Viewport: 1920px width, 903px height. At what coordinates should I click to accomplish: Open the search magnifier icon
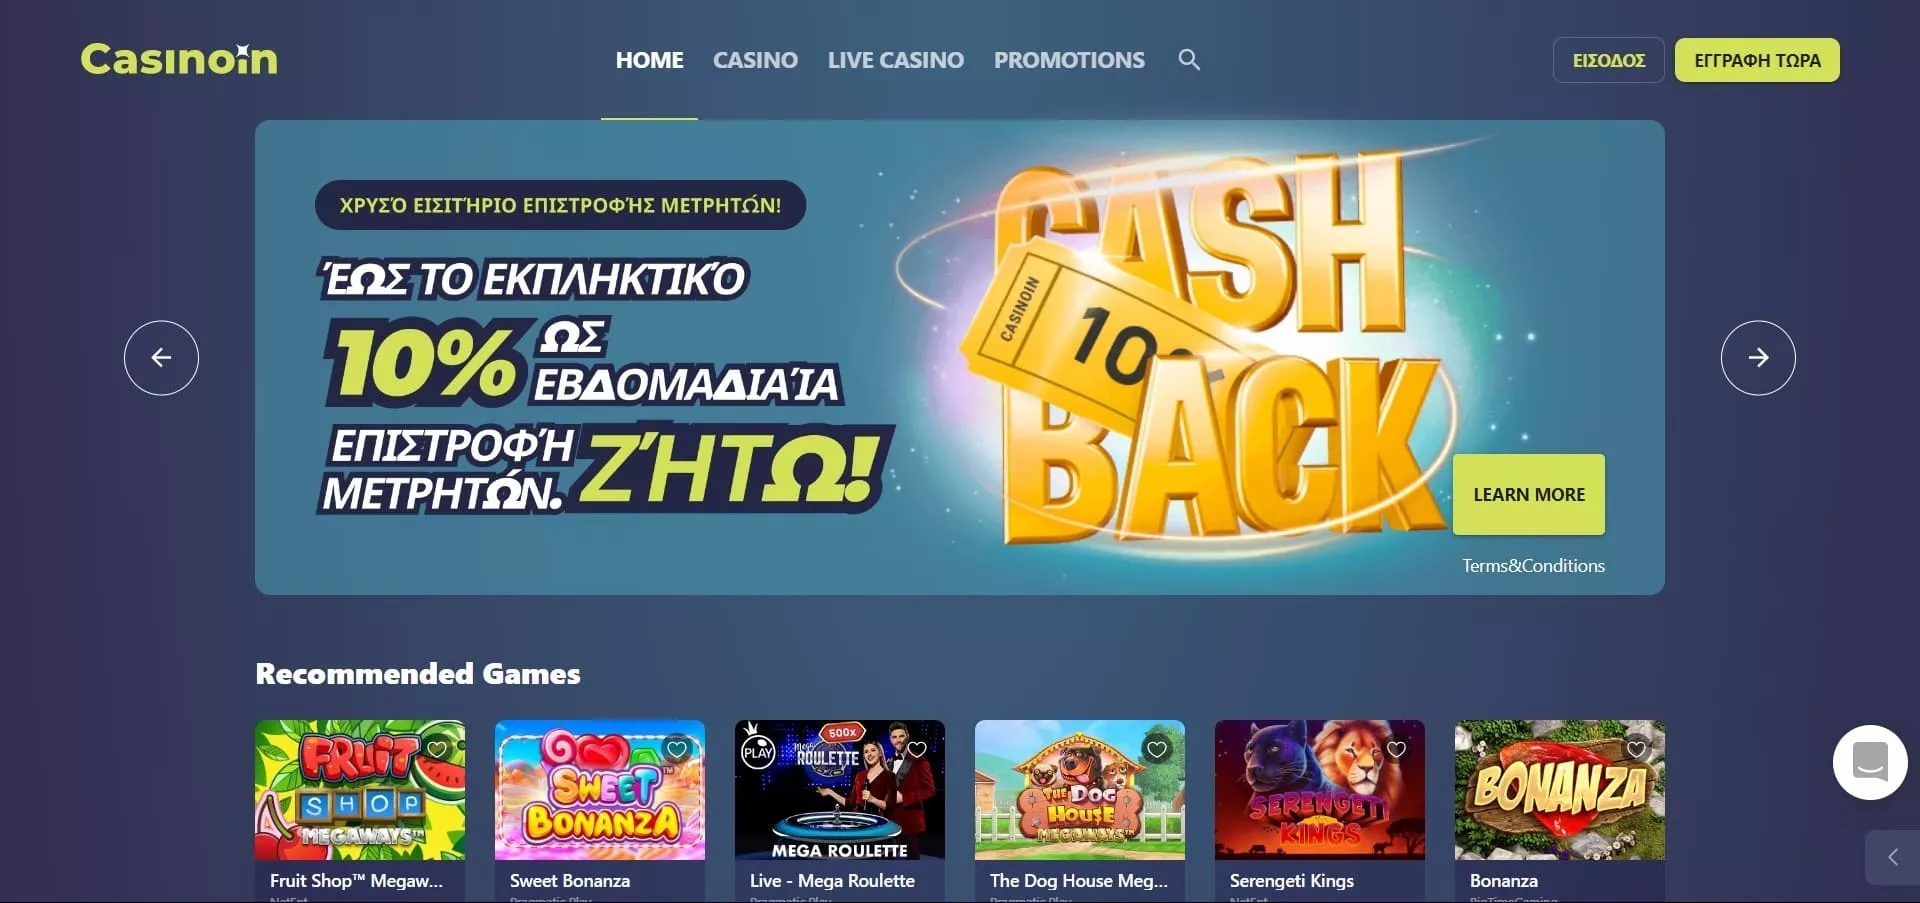click(1189, 60)
